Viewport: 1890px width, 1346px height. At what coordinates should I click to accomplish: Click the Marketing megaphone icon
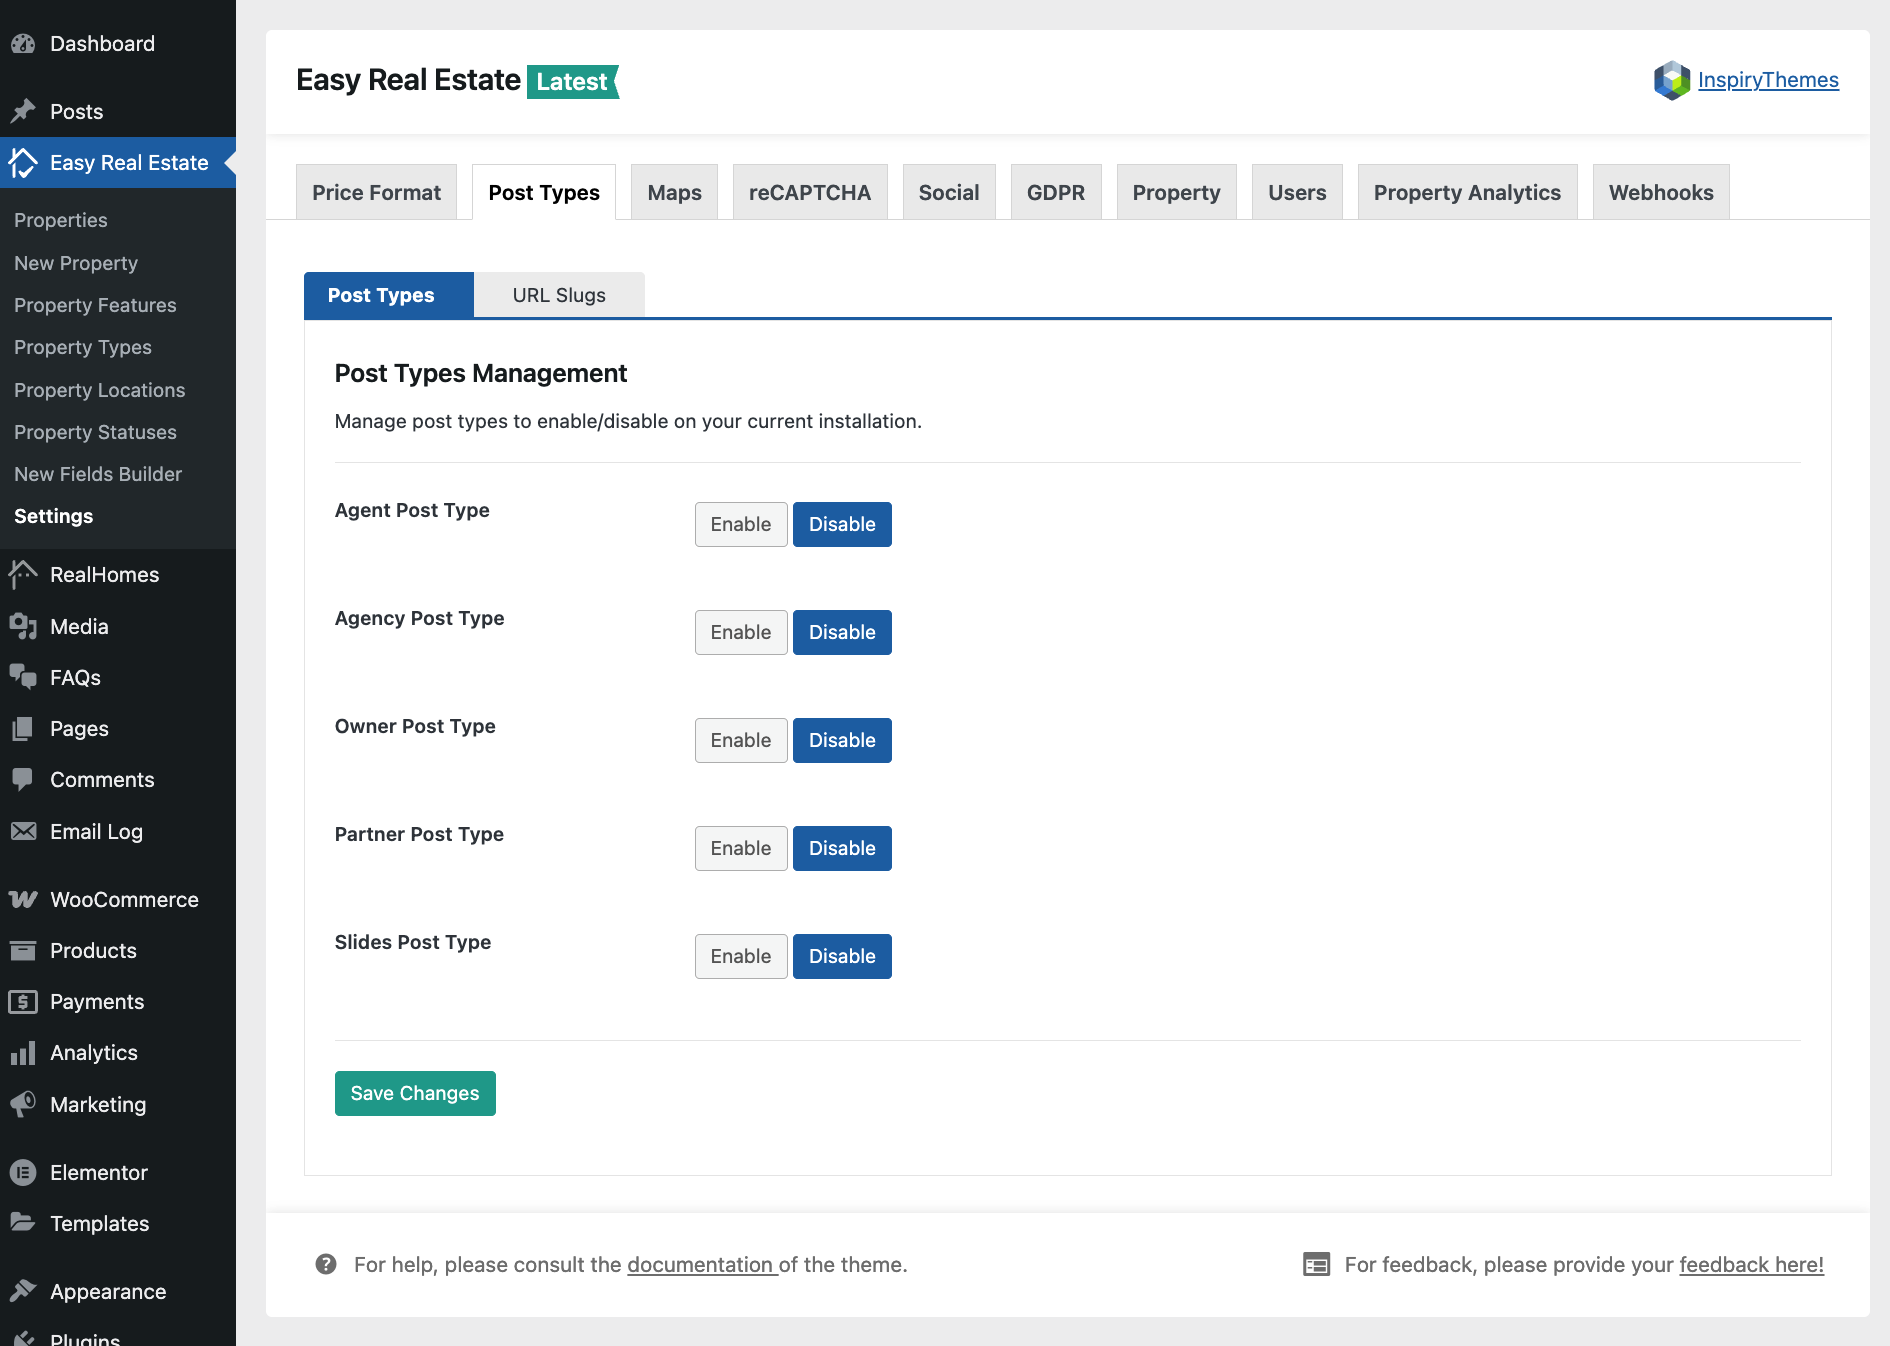point(23,1104)
